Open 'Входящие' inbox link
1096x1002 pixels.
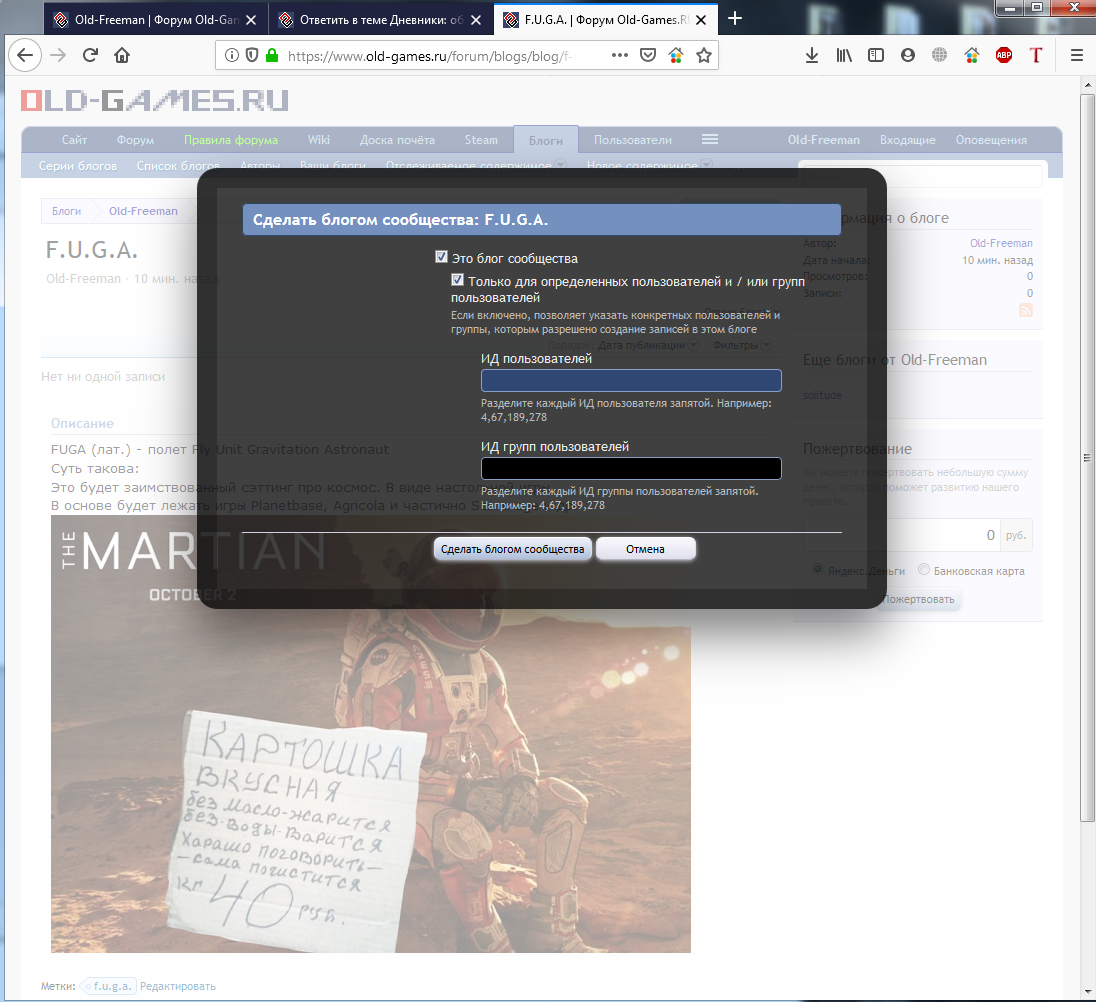(x=907, y=140)
